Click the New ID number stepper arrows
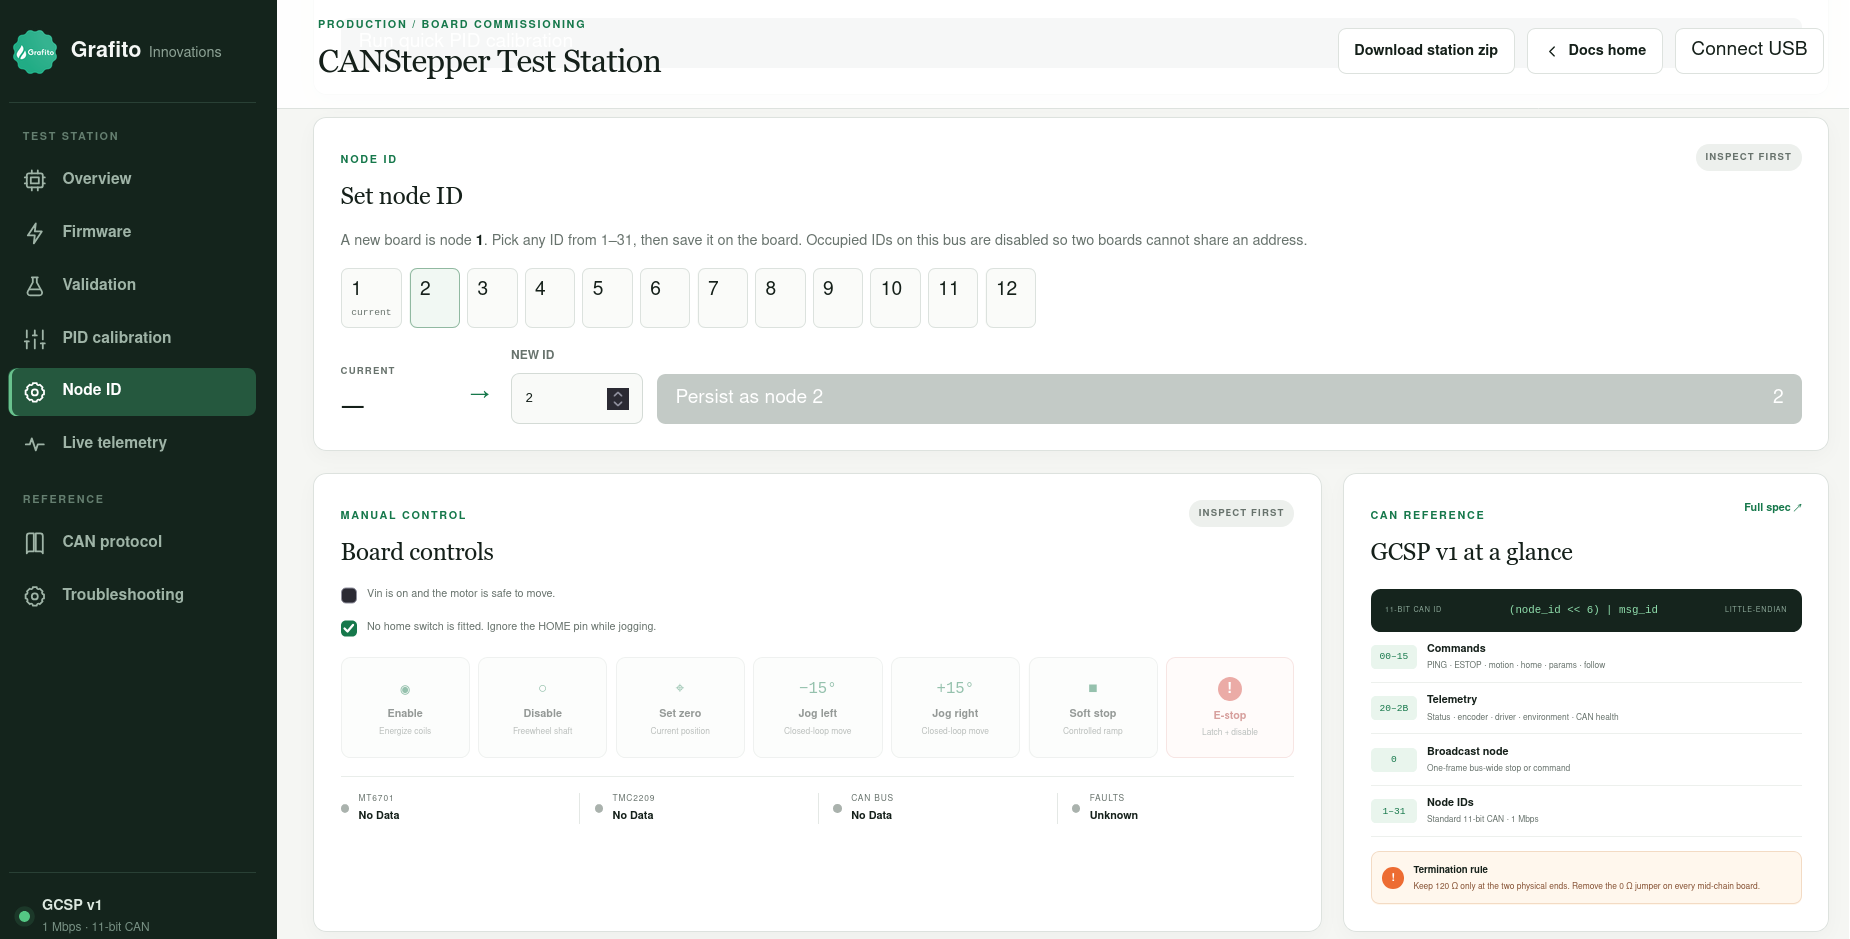Viewport: 1850px width, 939px height. click(x=618, y=398)
